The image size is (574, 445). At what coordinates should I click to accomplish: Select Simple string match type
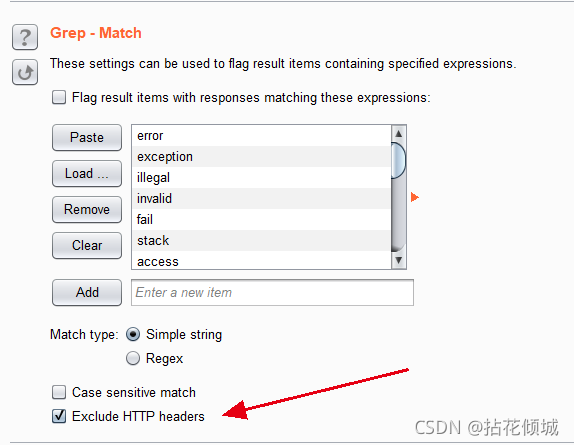coord(133,334)
